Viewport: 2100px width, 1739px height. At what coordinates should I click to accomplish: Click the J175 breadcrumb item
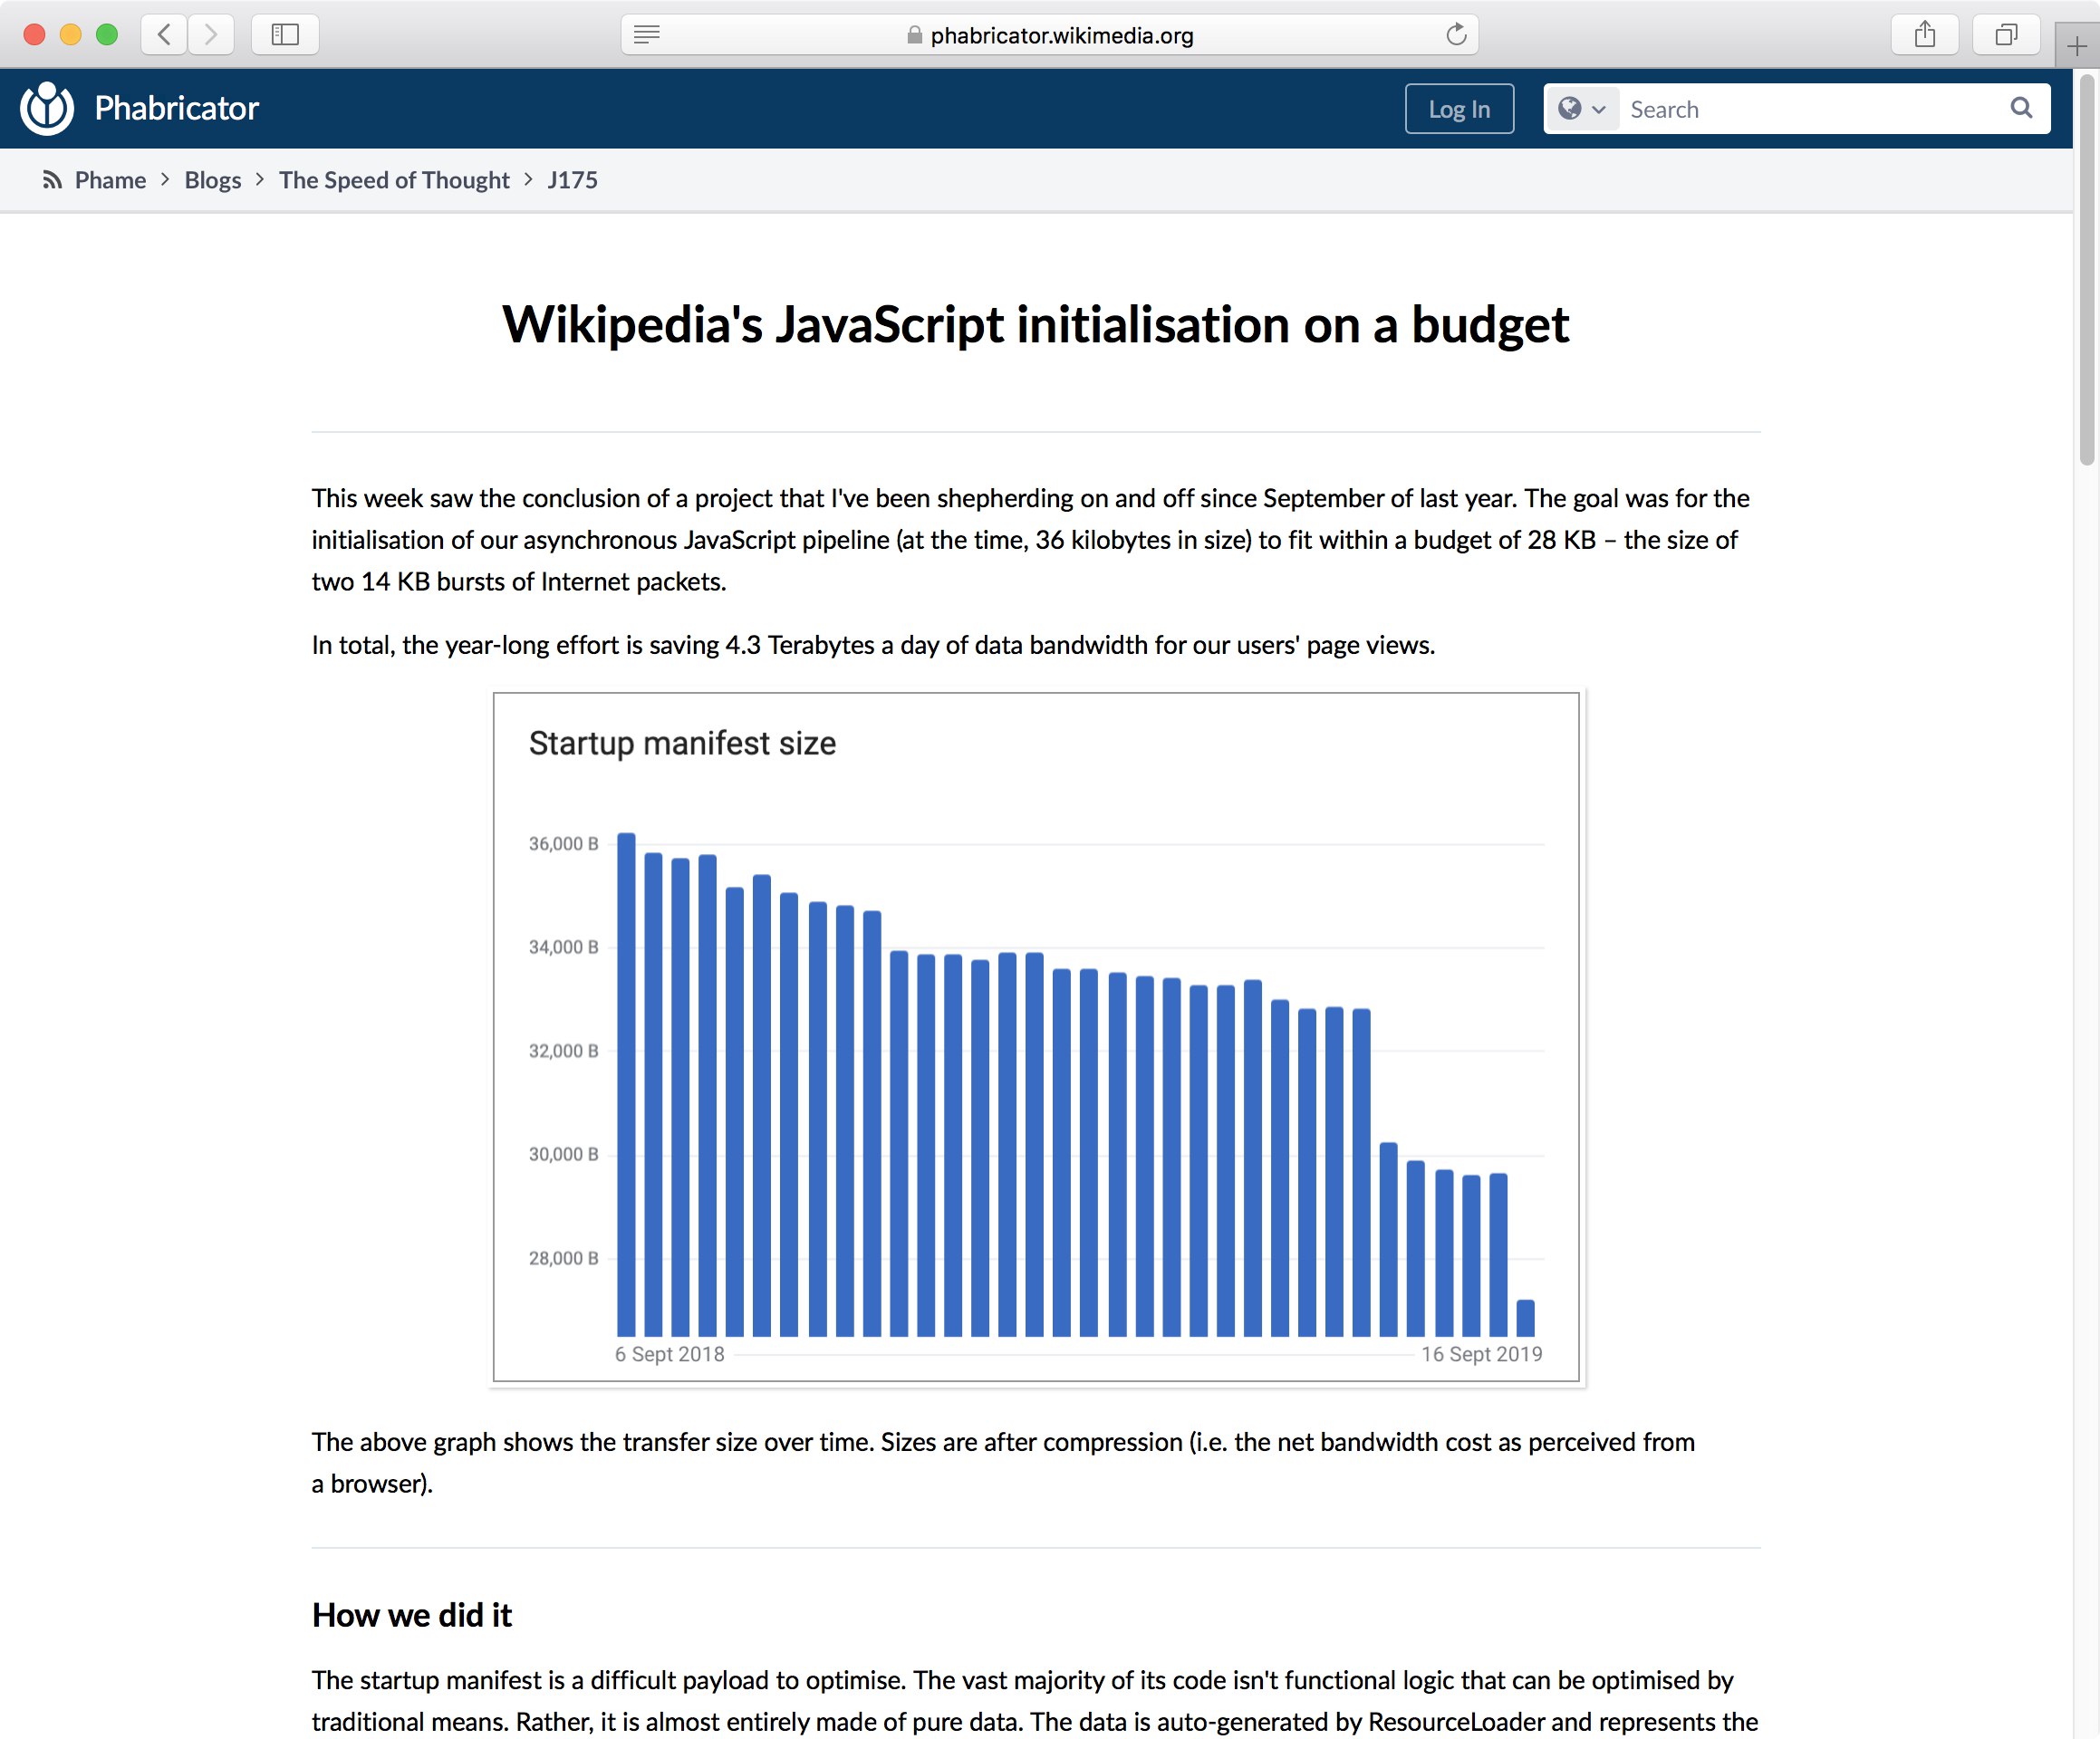click(x=572, y=180)
